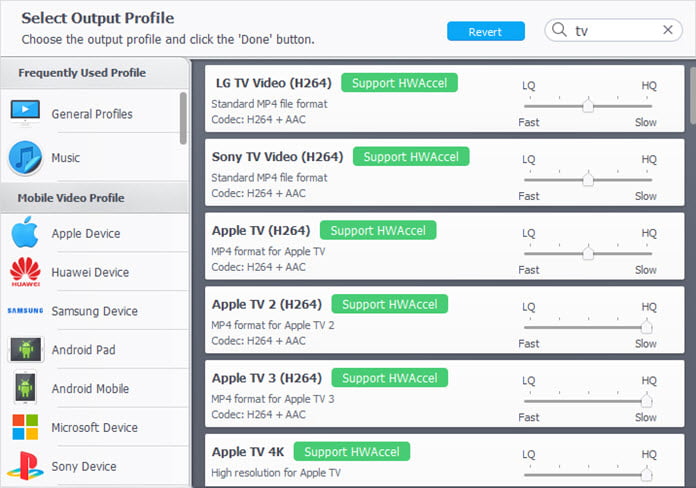Clear the search field with X
Viewport: 696px width, 488px height.
pyautogui.click(x=668, y=31)
